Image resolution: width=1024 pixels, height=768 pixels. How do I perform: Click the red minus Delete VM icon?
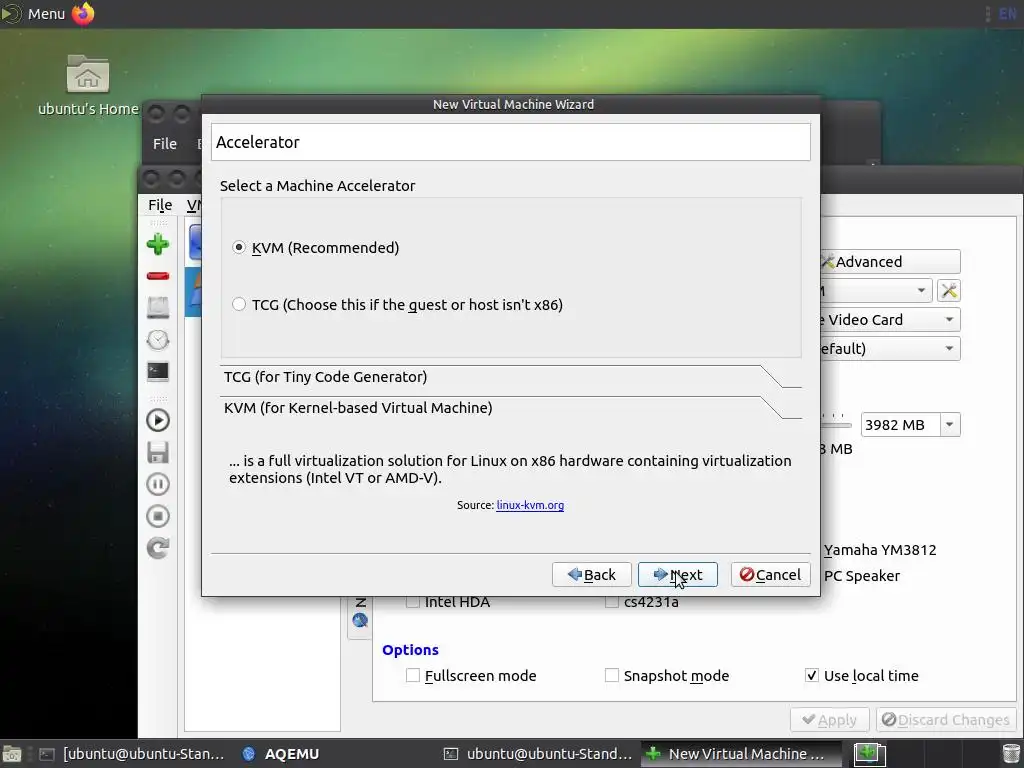click(x=157, y=276)
